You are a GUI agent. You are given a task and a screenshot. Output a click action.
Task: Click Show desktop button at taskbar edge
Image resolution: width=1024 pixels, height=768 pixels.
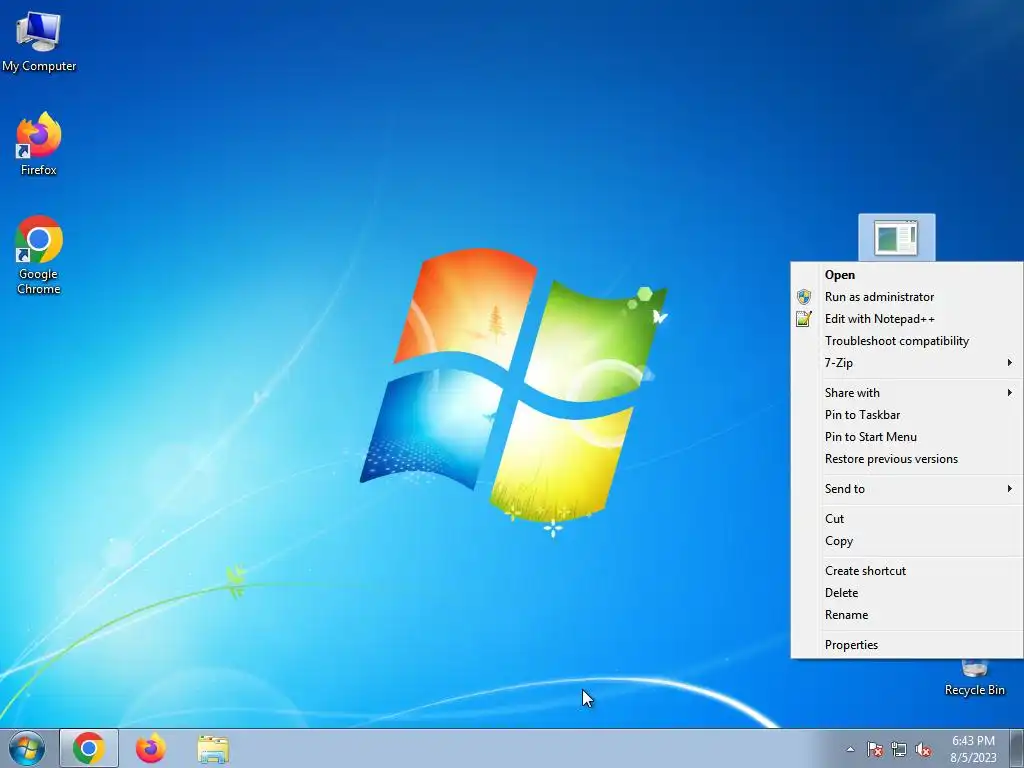pyautogui.click(x=1017, y=748)
